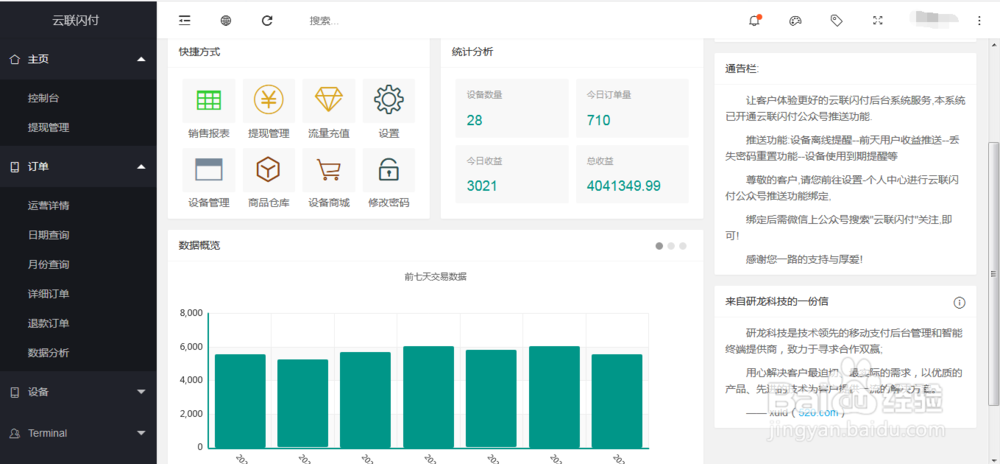
Task: Click the tag/note icon in top bar
Action: [836, 20]
